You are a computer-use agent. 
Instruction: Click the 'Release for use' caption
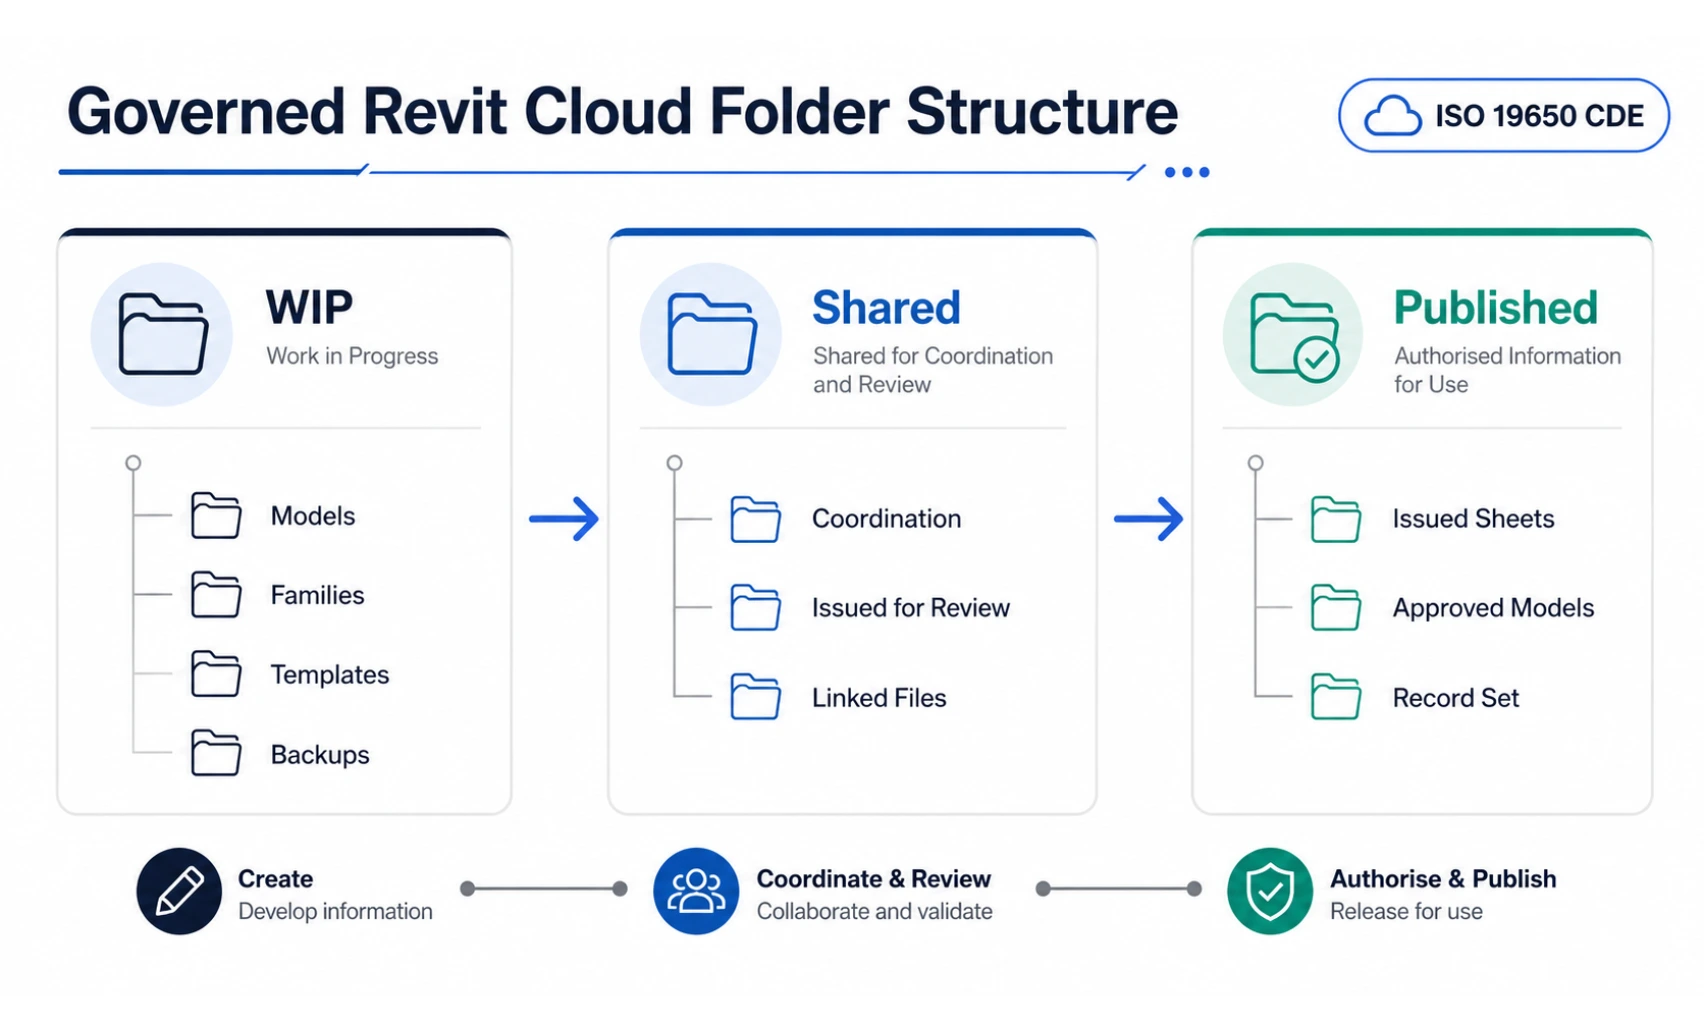tap(1406, 911)
